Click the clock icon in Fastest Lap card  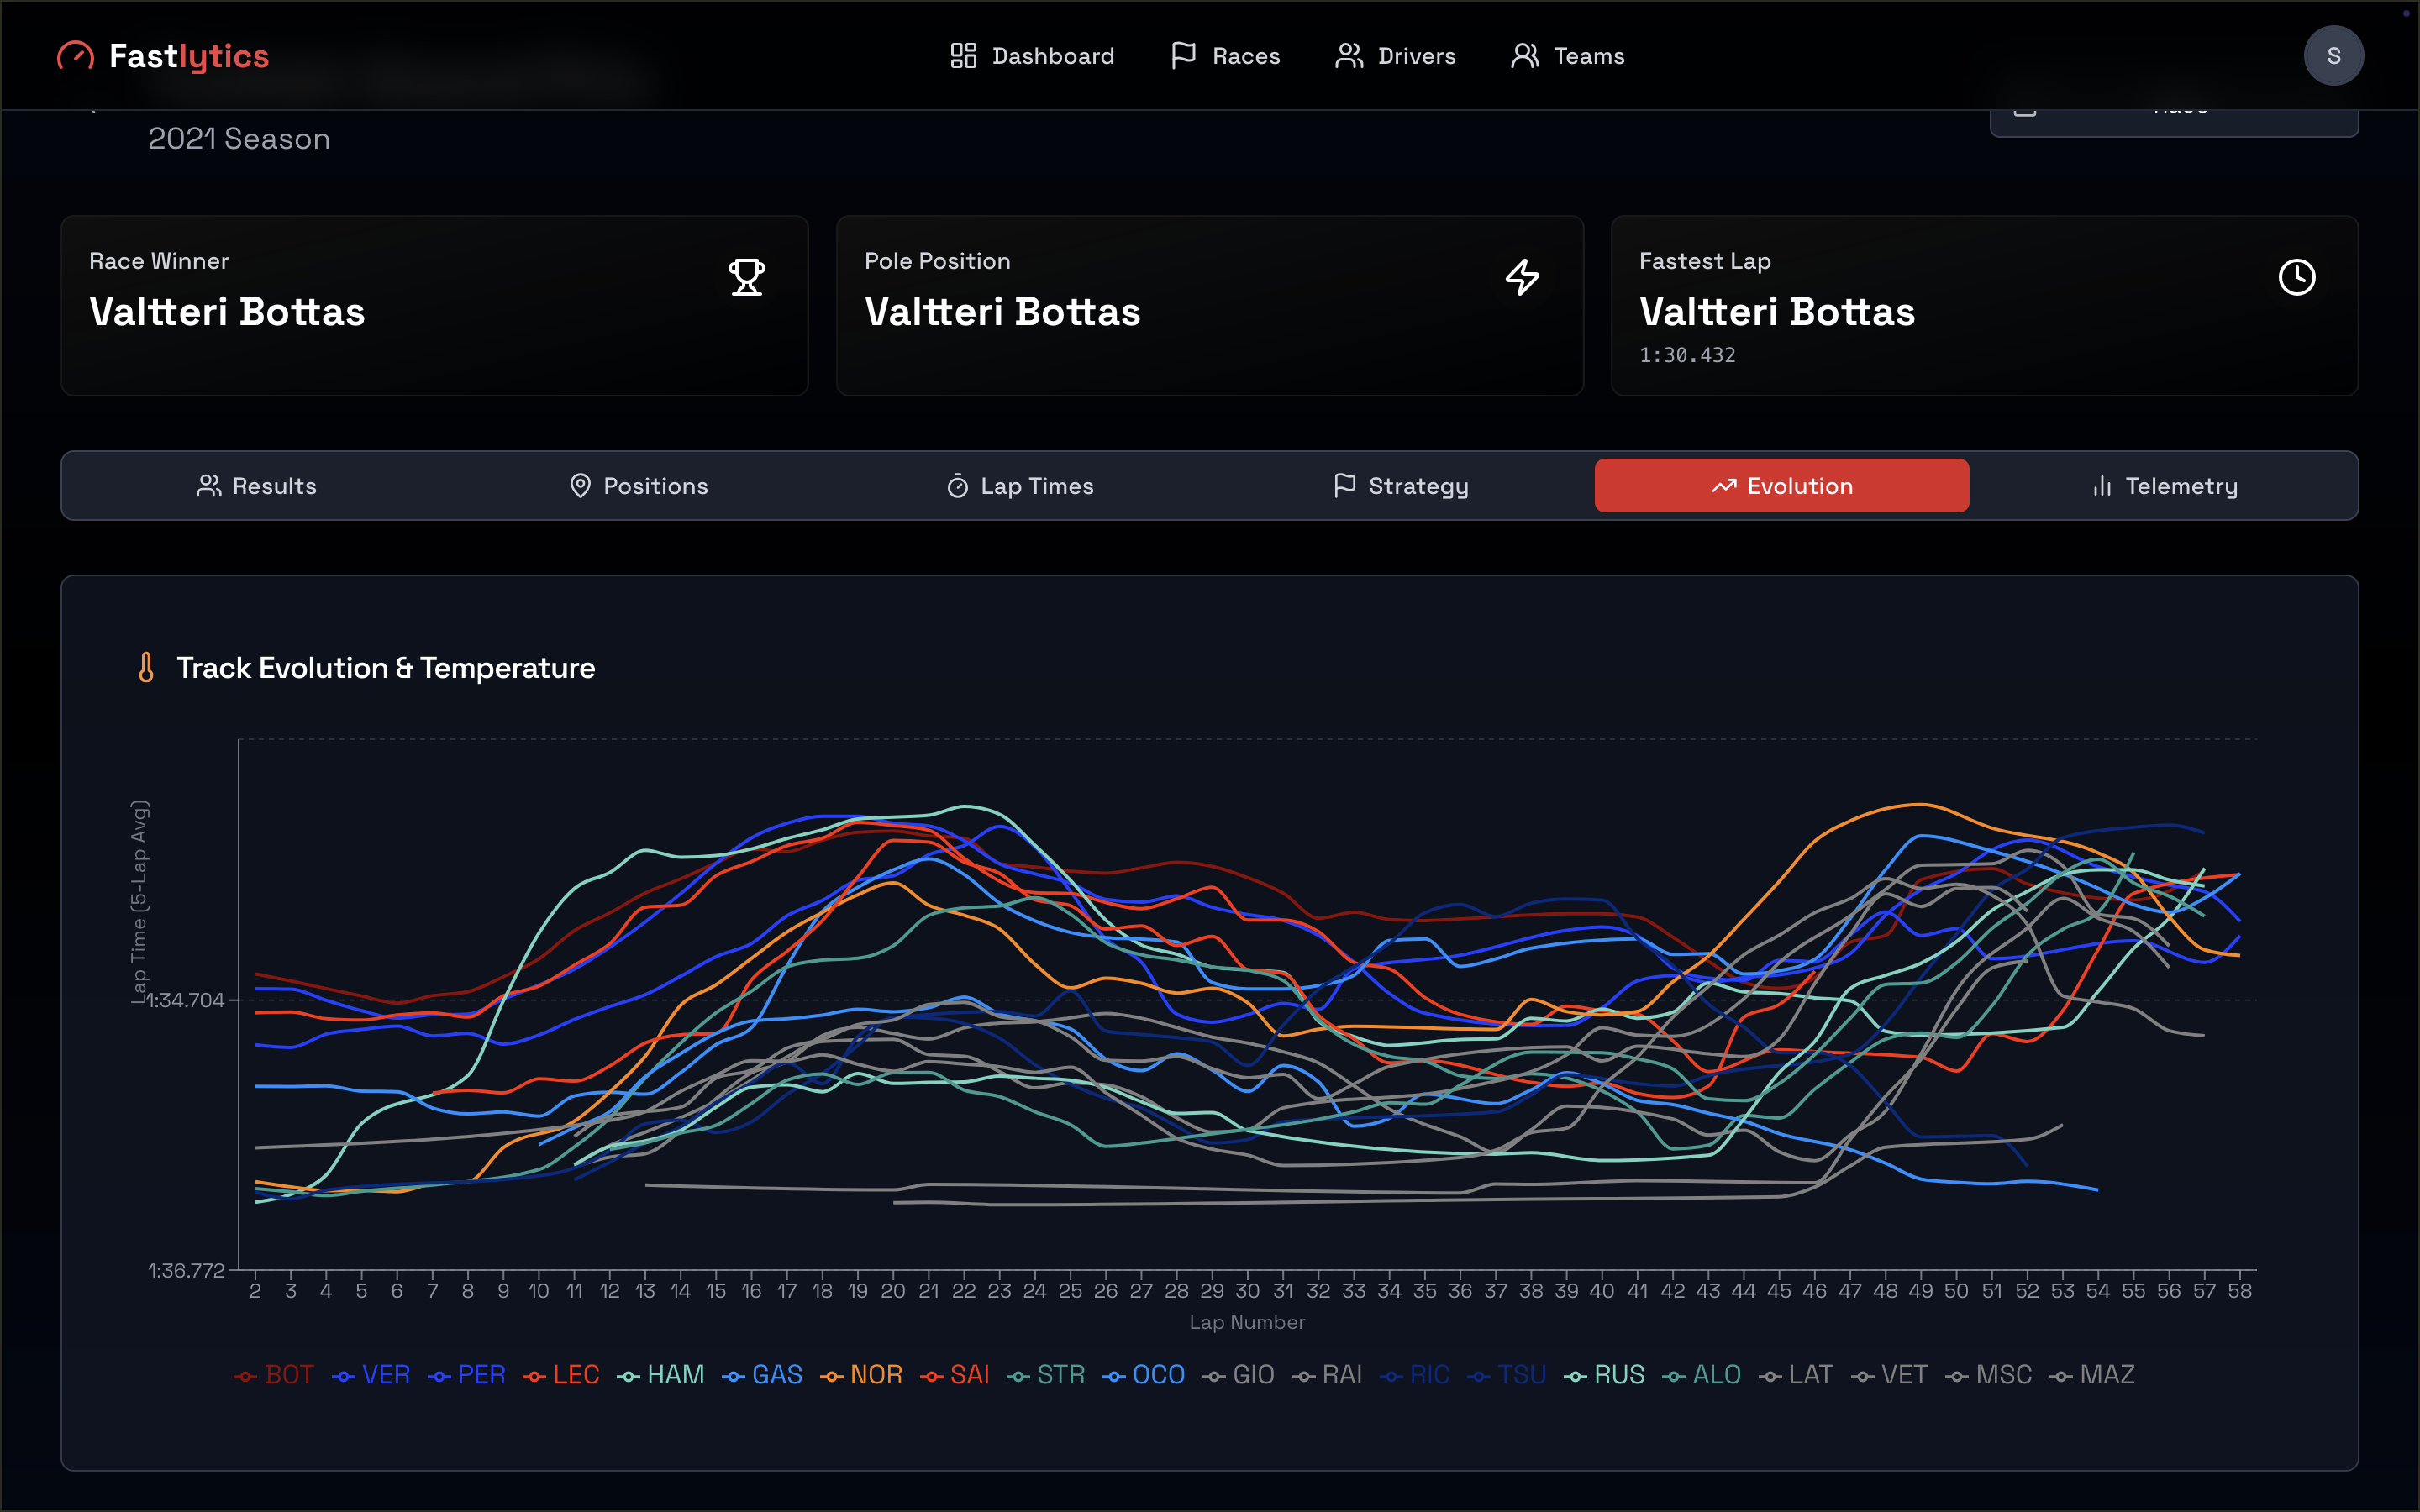coord(2296,277)
